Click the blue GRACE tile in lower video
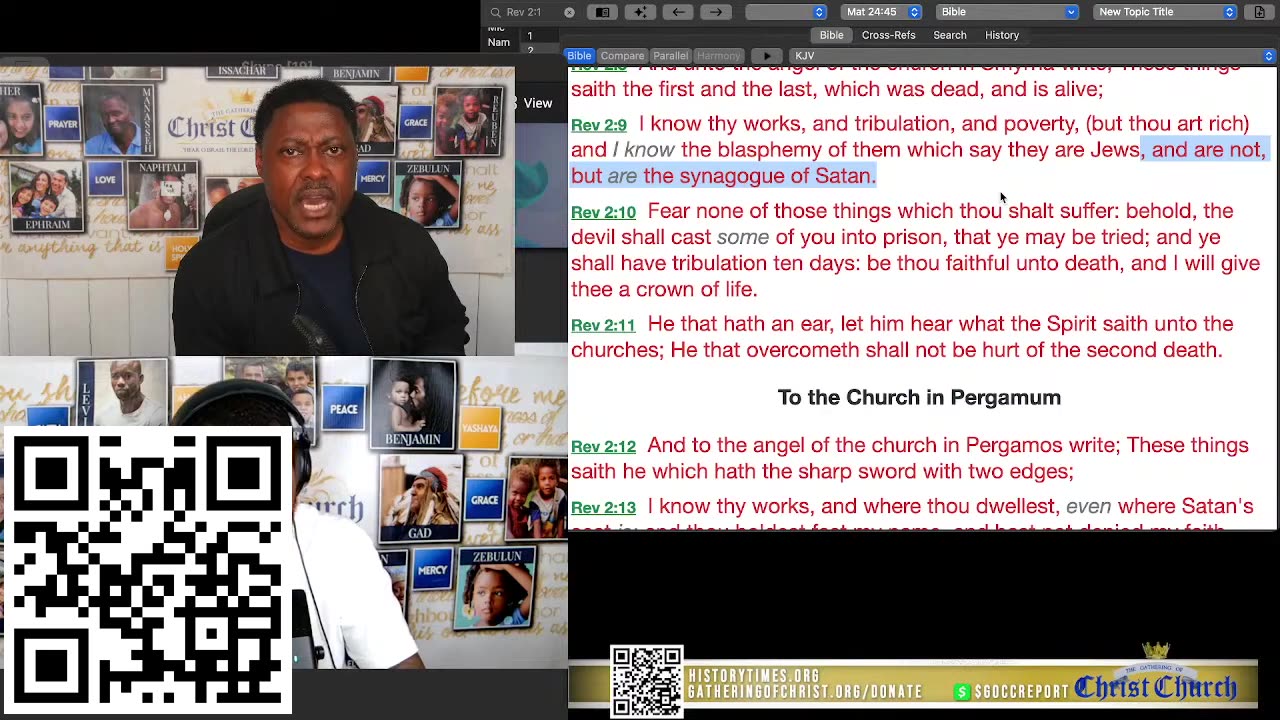The height and width of the screenshot is (720, 1280). (485, 499)
